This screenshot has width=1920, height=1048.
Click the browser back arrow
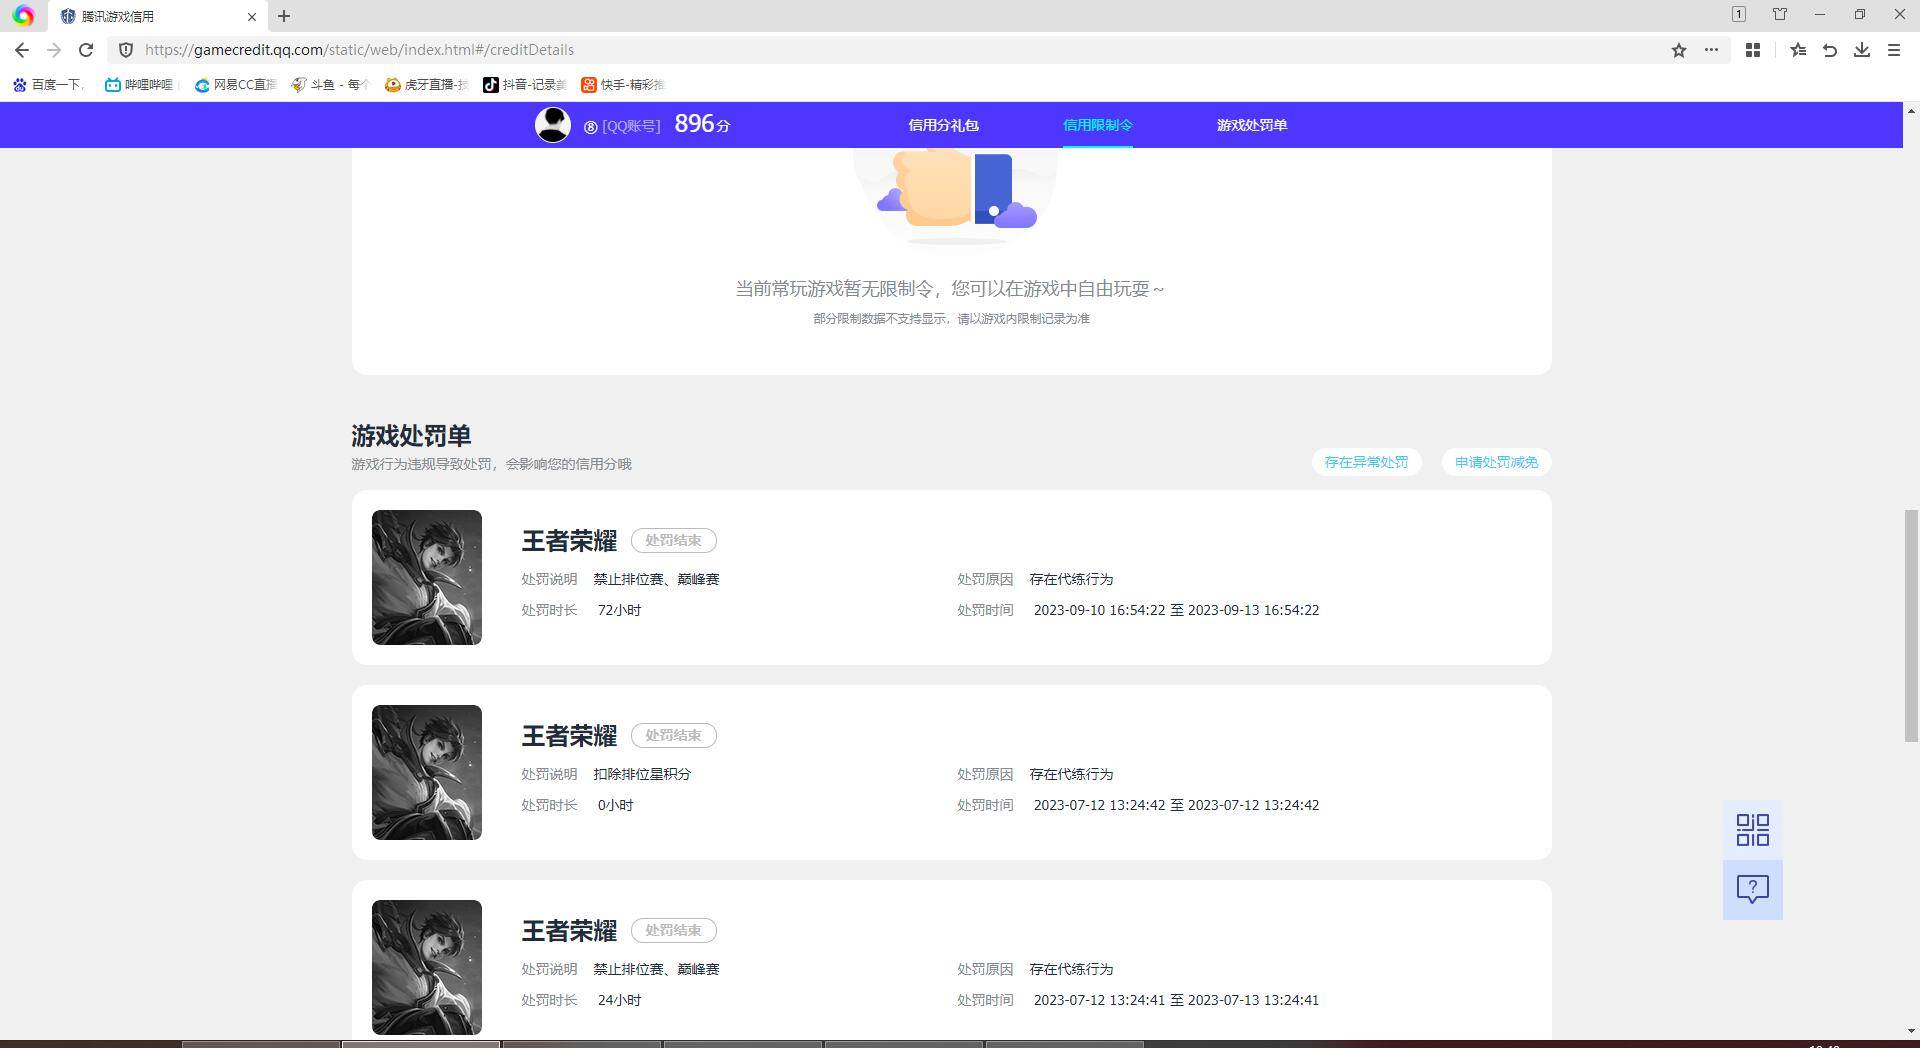22,50
